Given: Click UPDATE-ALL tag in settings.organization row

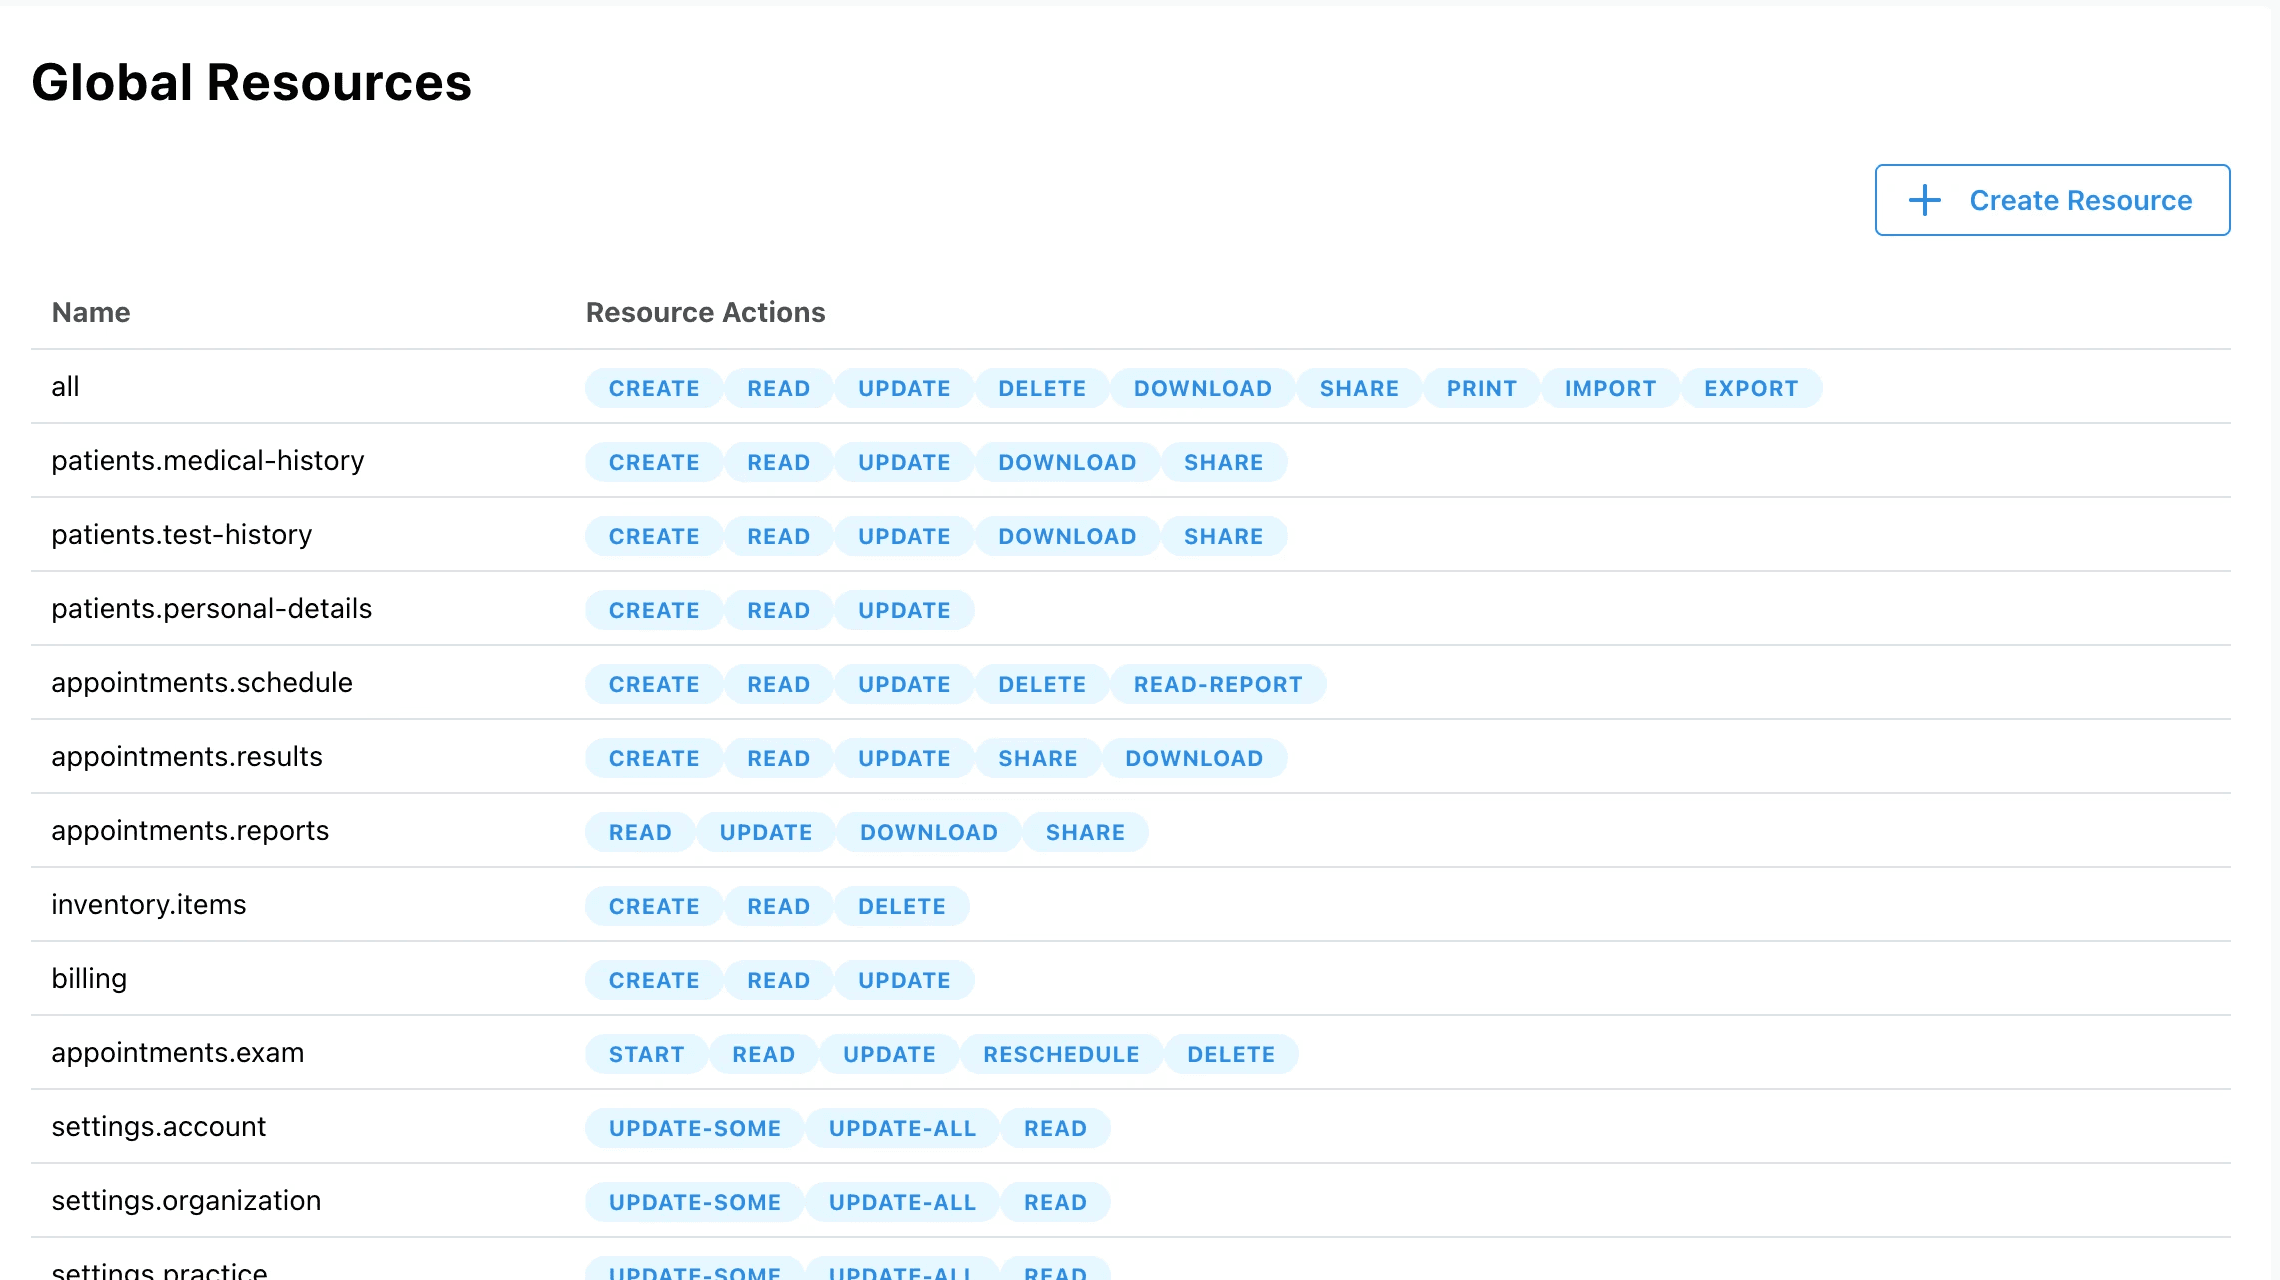Looking at the screenshot, I should pos(901,1202).
